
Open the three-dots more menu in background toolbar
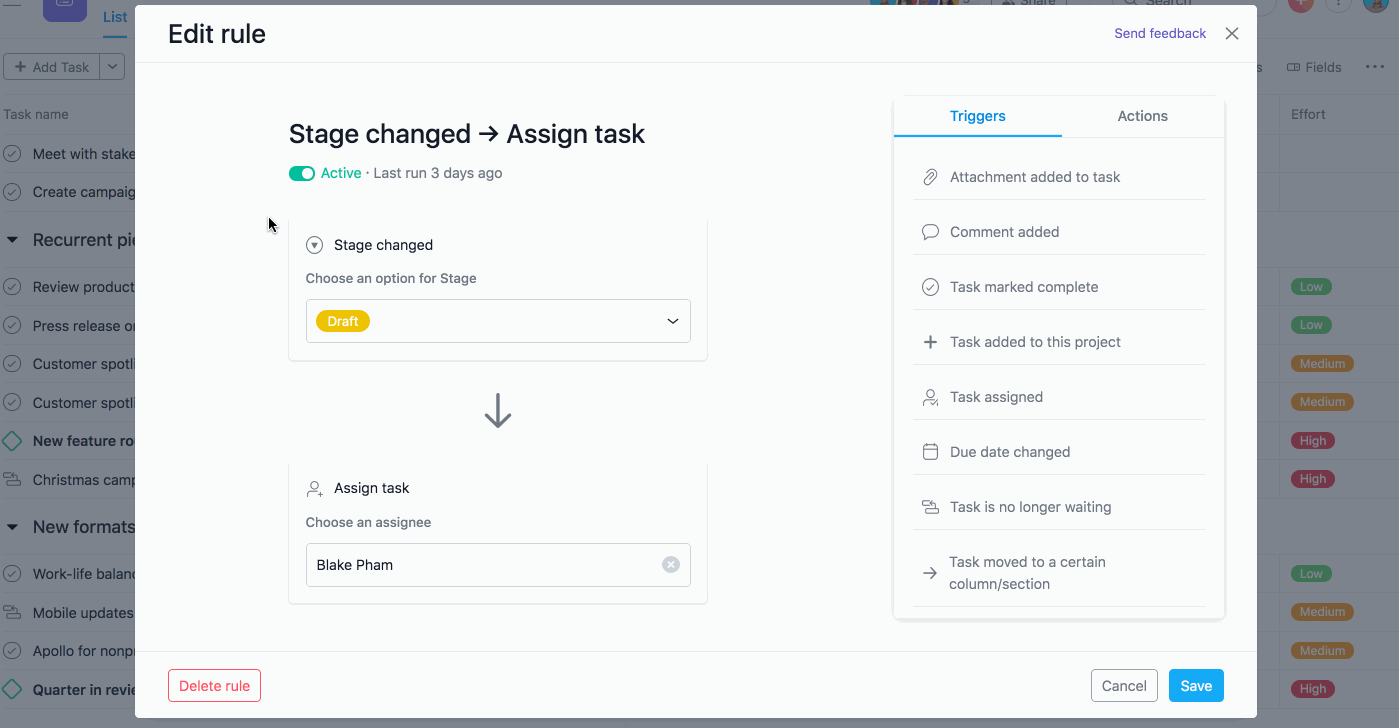click(1374, 67)
